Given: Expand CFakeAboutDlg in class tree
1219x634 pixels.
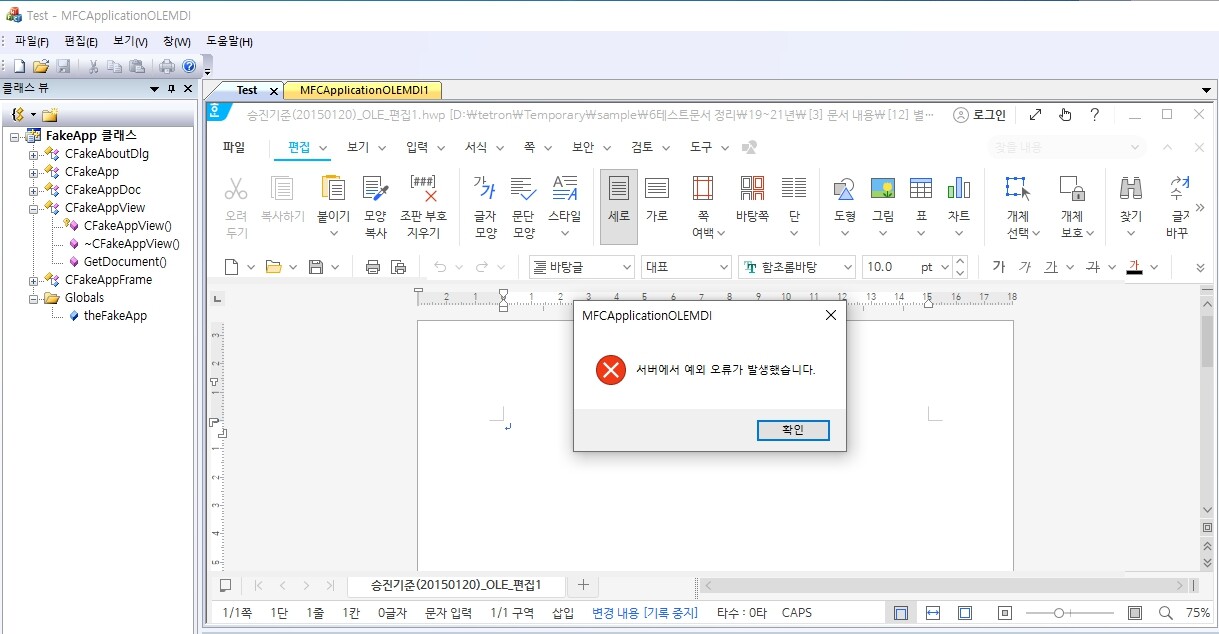Looking at the screenshot, I should point(34,154).
